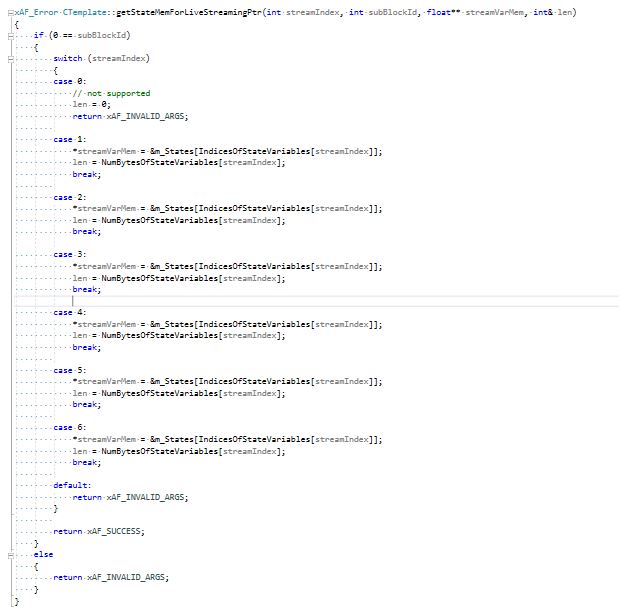Click the '*streamVarMem' assignment line under case 5
Viewport: 619px width, 613px height.
(x=227, y=382)
